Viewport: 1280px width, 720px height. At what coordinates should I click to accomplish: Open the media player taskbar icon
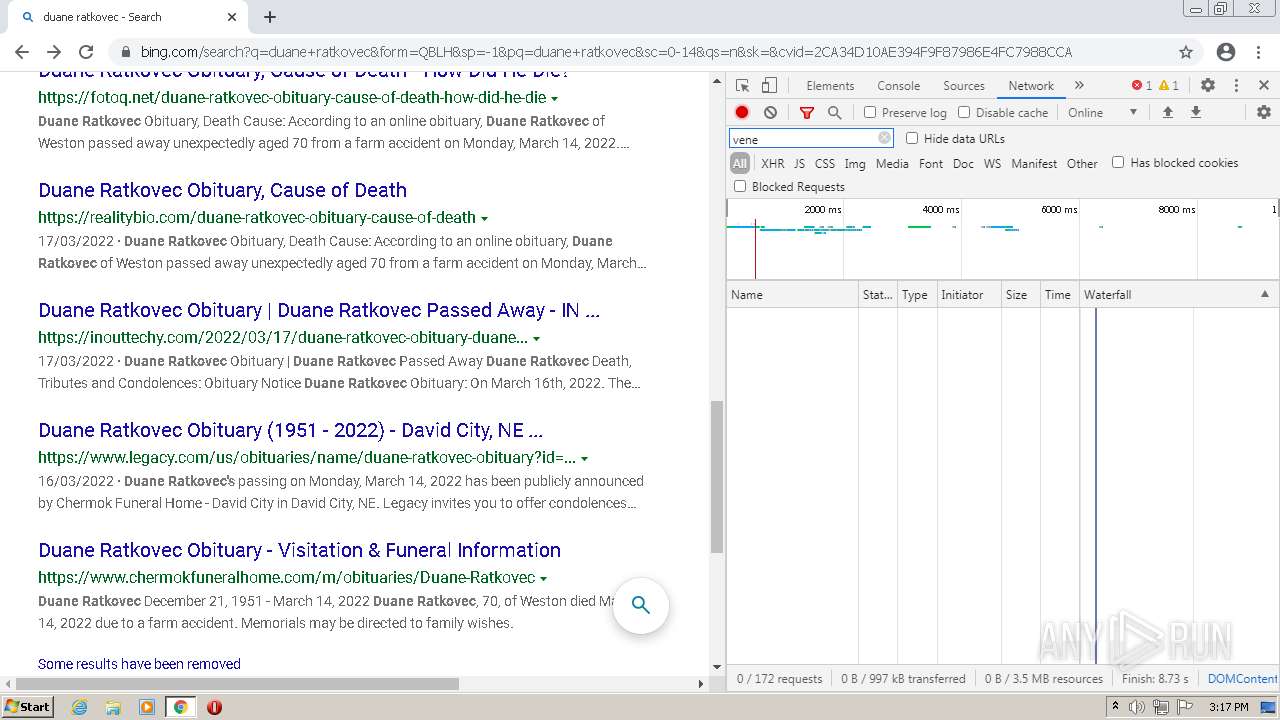(147, 707)
